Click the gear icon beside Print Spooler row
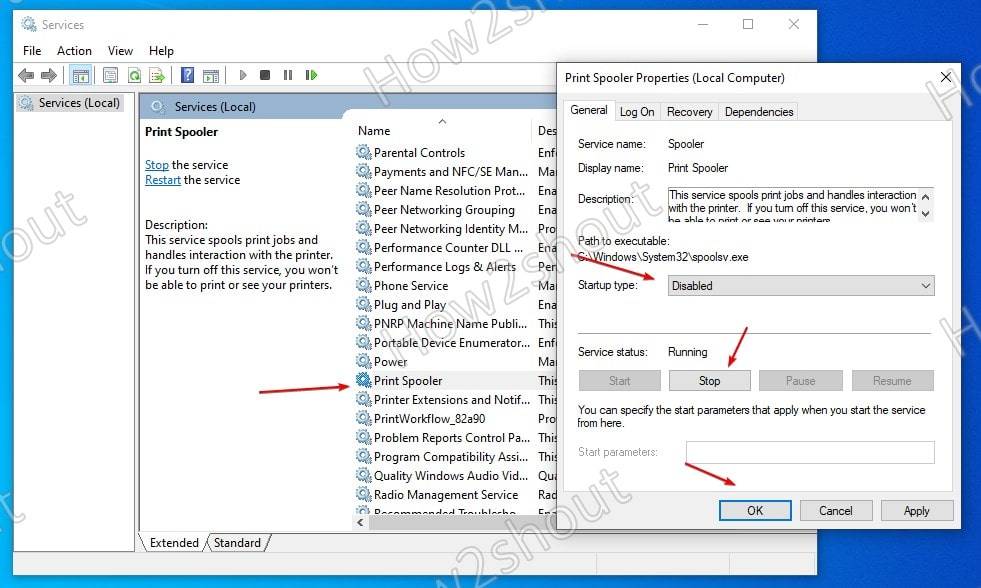 pyautogui.click(x=363, y=380)
